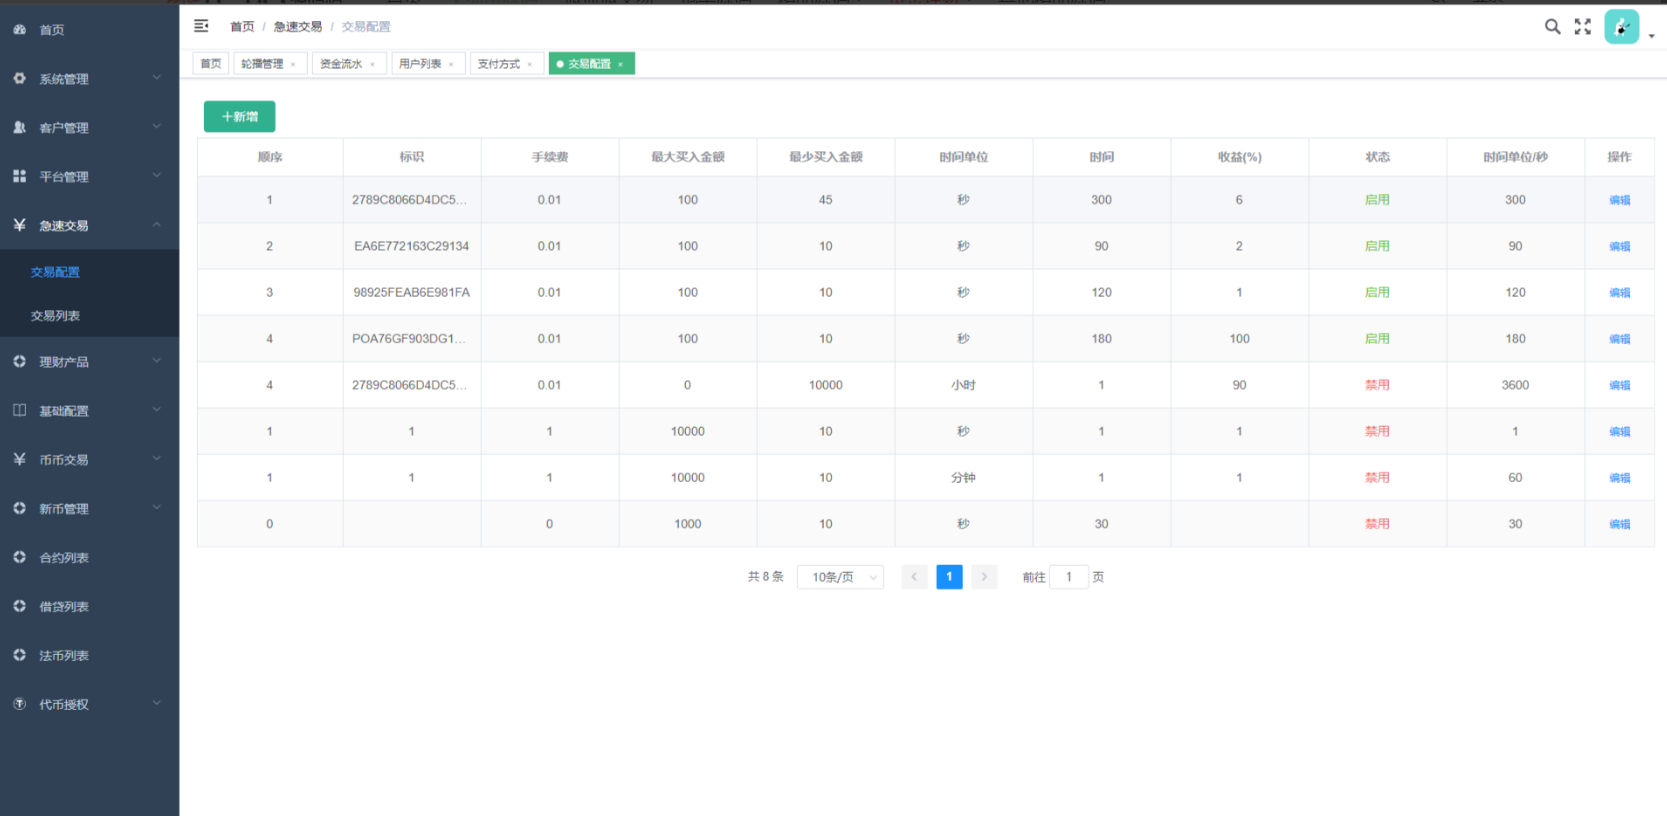Open the user avatar menu

point(1621,27)
